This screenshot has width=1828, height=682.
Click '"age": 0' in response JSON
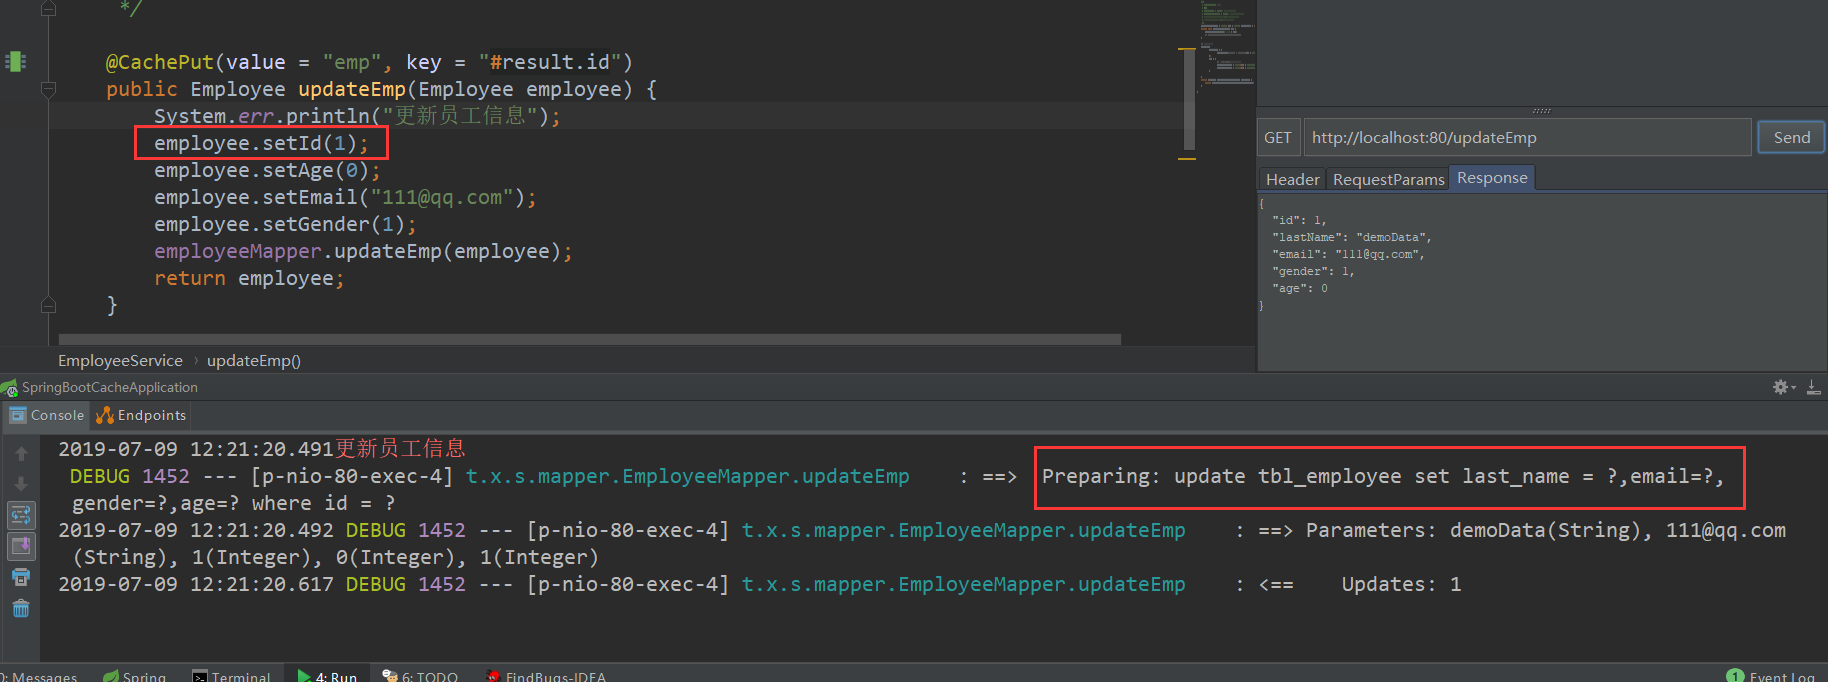(x=1300, y=288)
